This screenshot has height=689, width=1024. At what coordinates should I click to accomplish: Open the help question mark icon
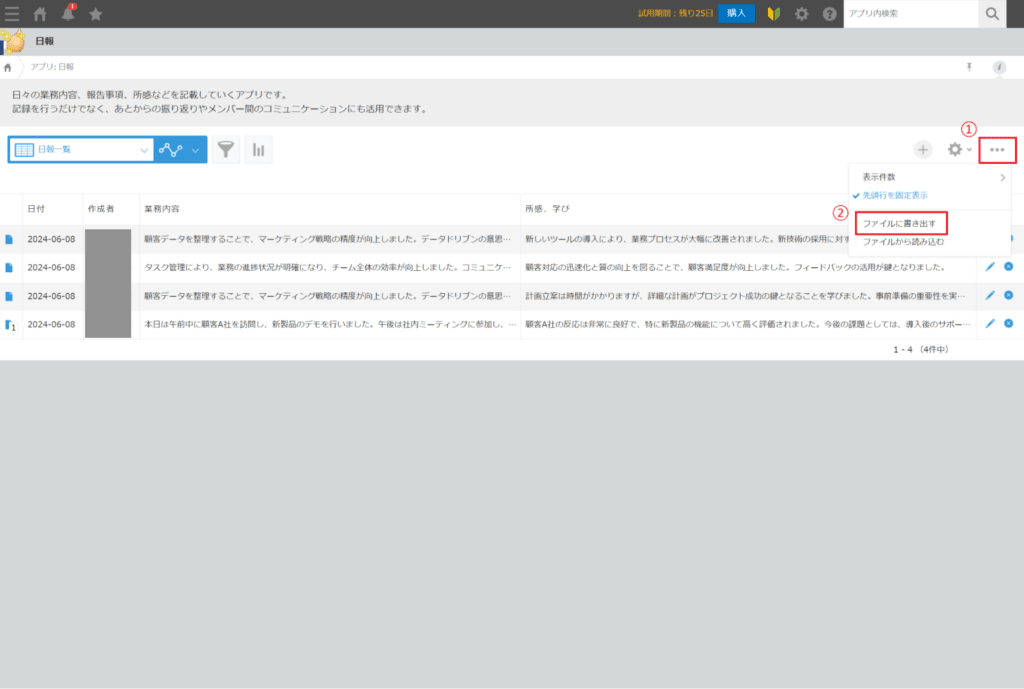(x=829, y=14)
